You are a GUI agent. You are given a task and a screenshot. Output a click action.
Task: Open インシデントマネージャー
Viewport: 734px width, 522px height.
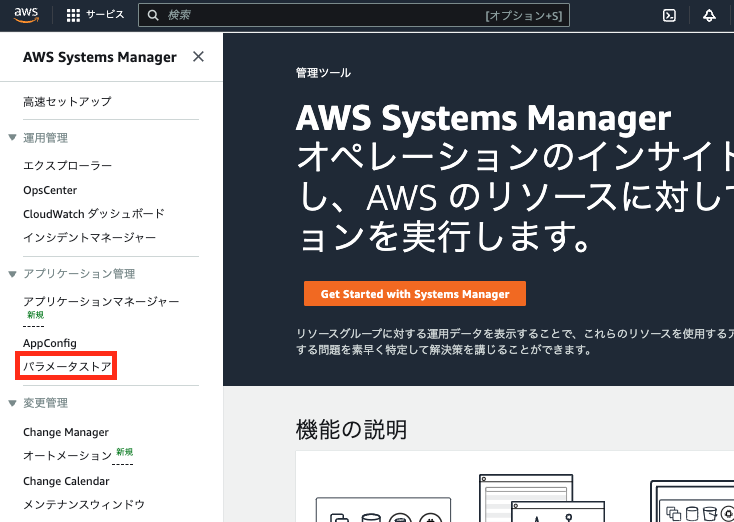coord(89,237)
